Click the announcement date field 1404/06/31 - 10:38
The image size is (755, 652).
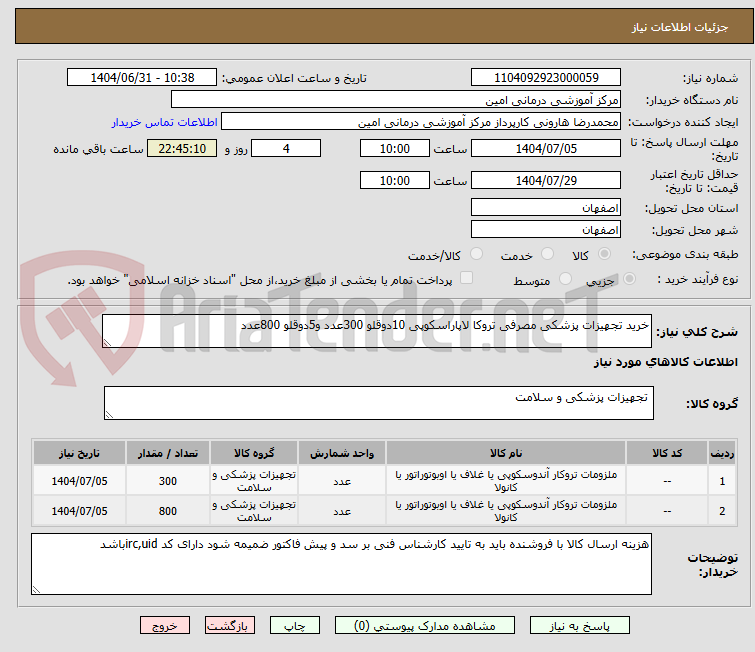coord(142,78)
